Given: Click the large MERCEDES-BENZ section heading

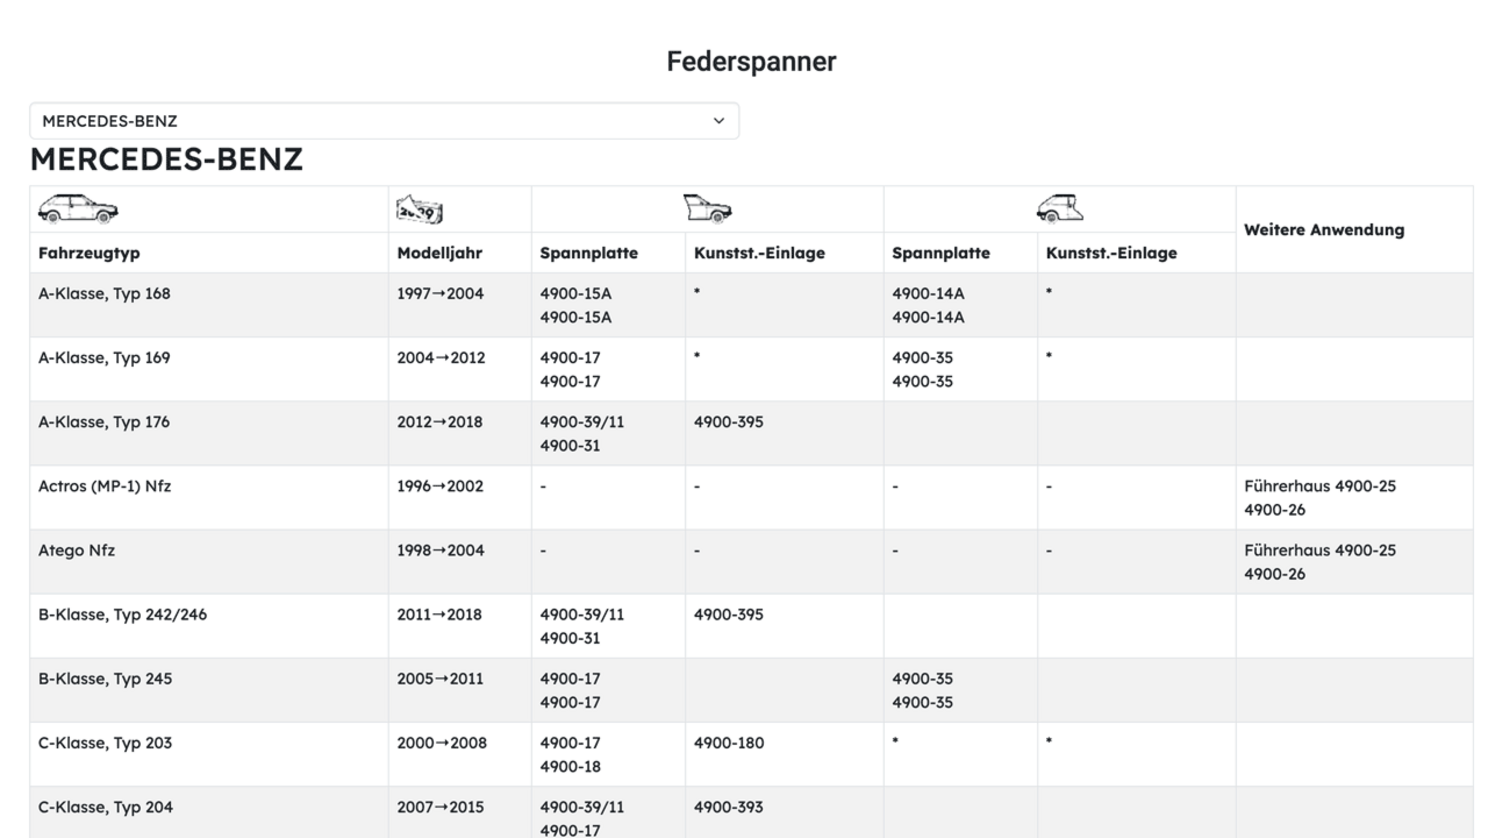Looking at the screenshot, I should click(x=166, y=160).
